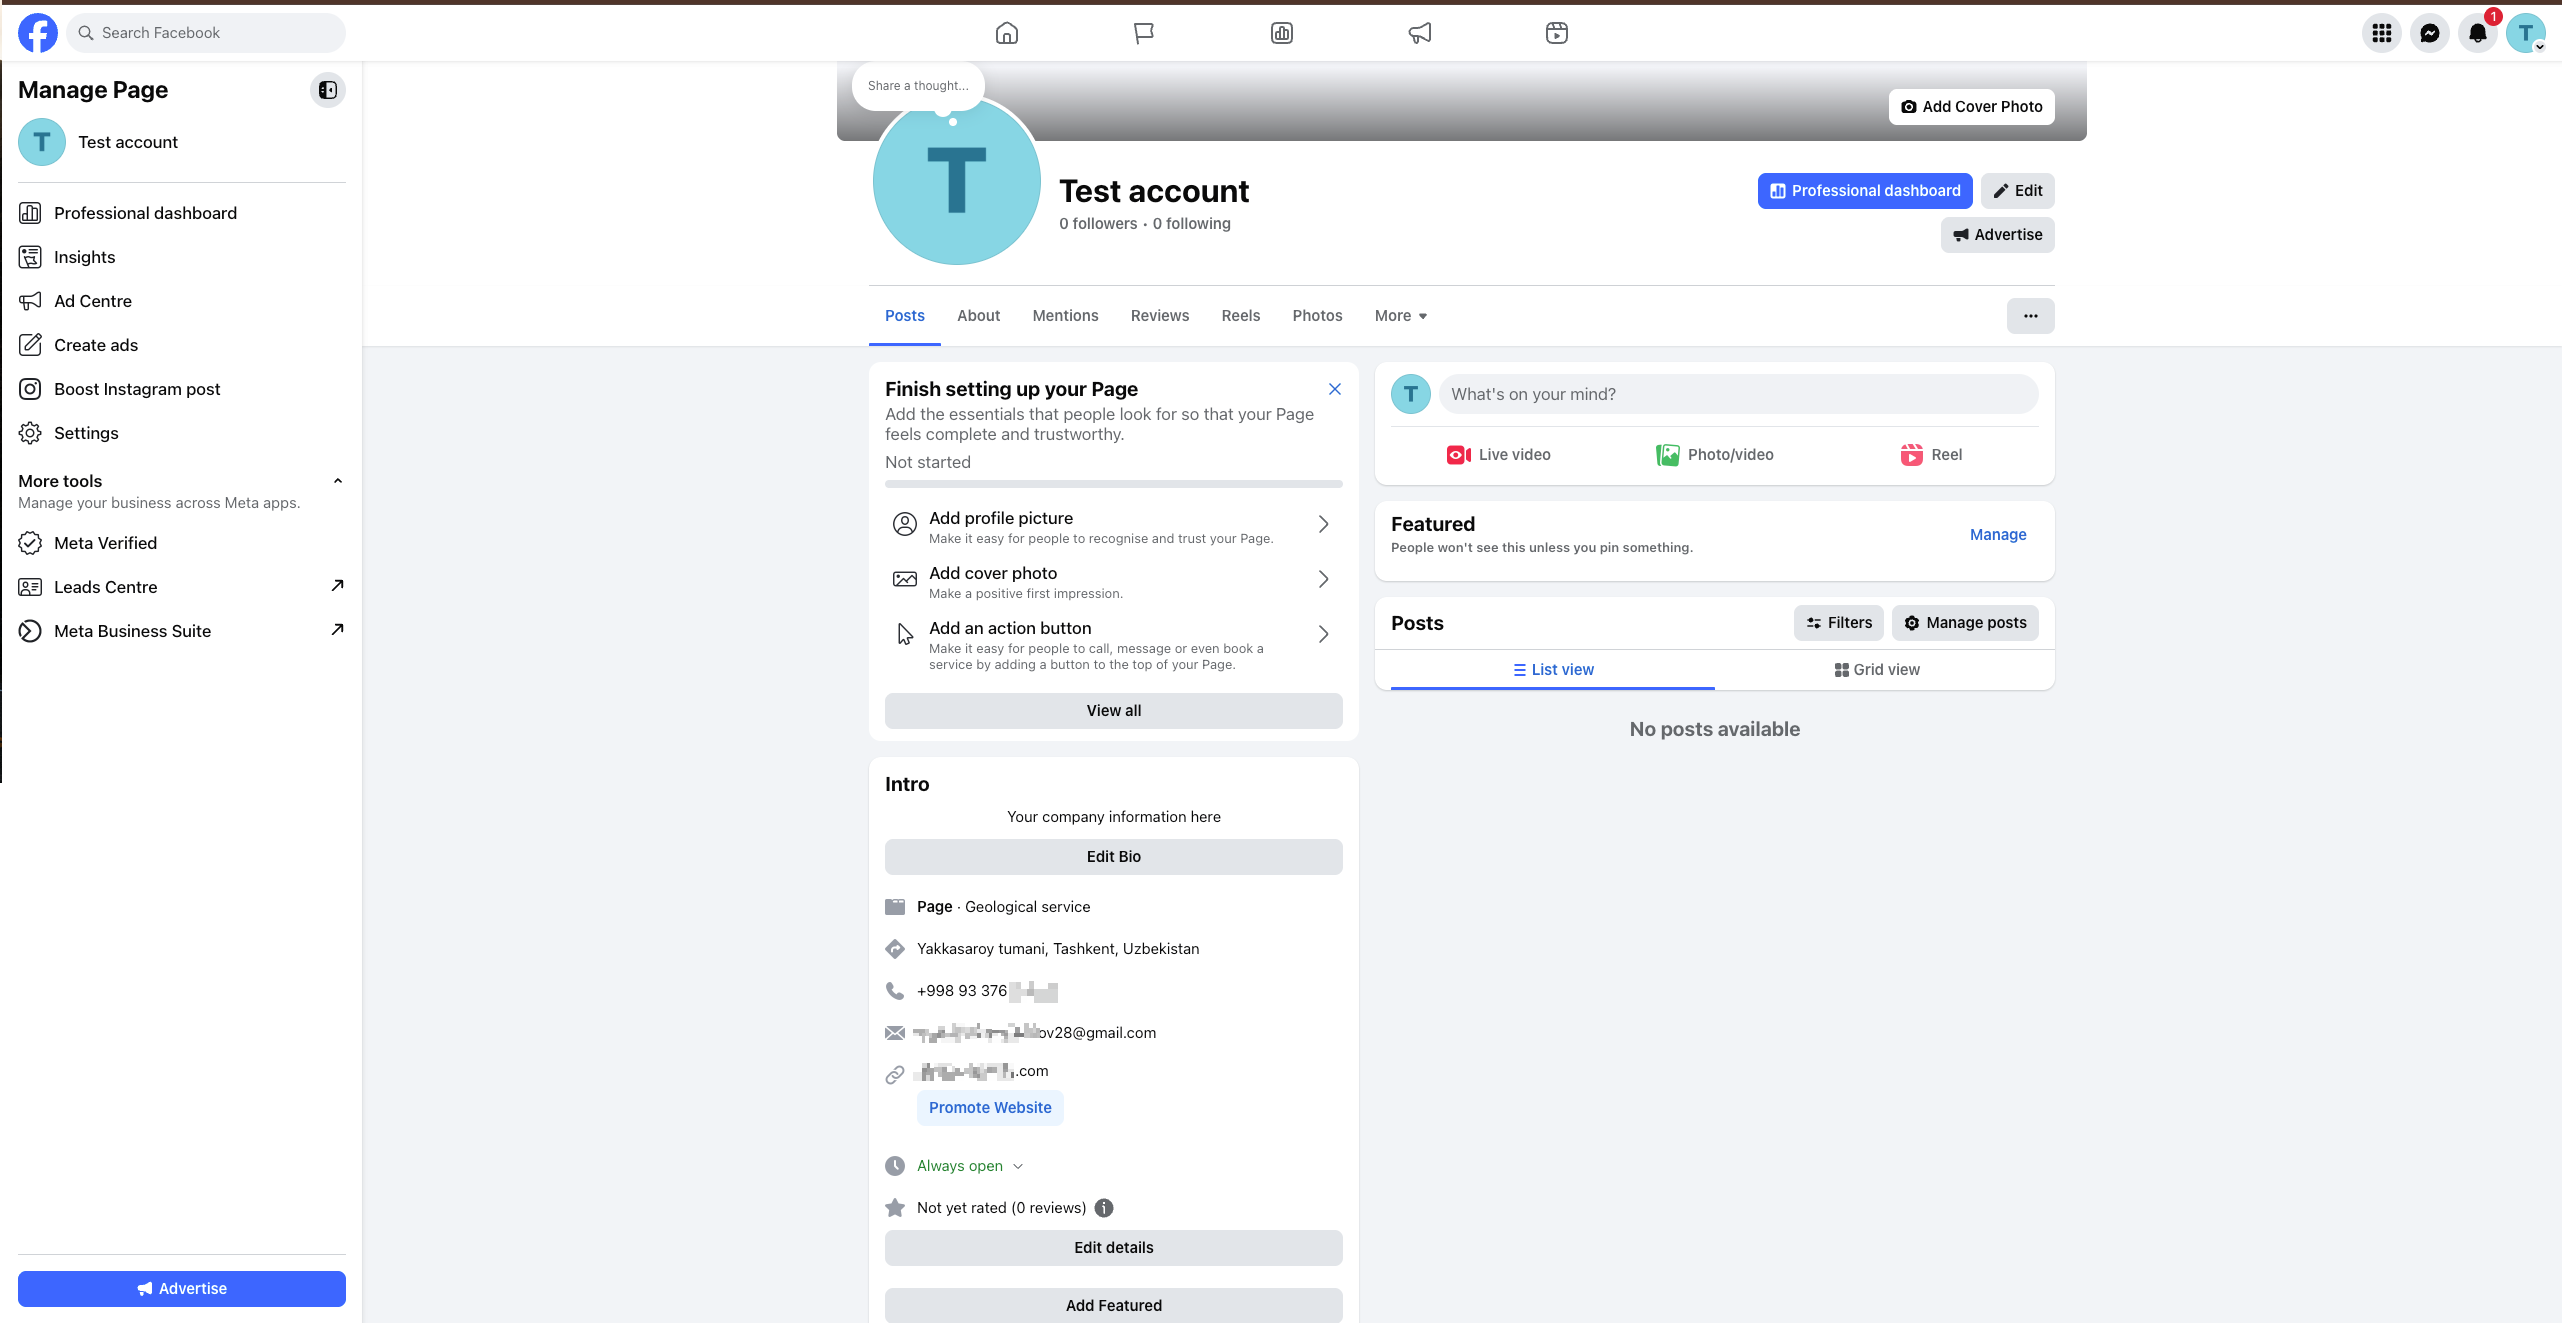Switch to the About tab
Screen dimensions: 2562x1323
[x=978, y=316]
